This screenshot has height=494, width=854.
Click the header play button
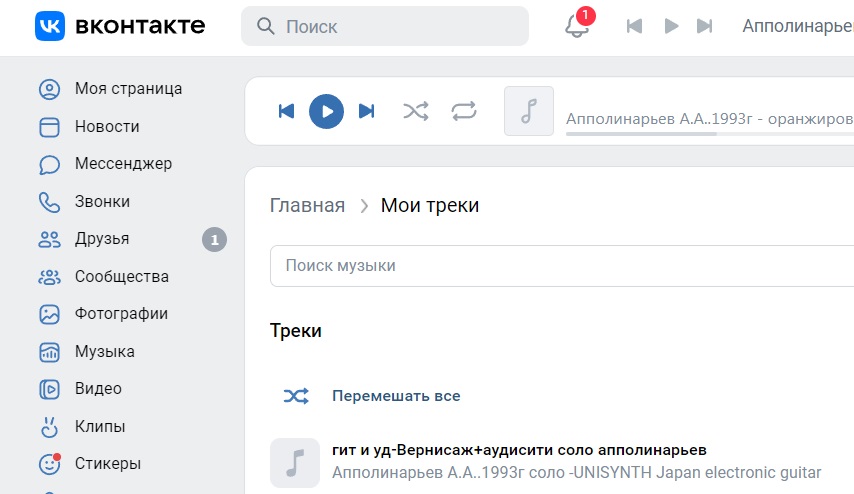pos(671,26)
